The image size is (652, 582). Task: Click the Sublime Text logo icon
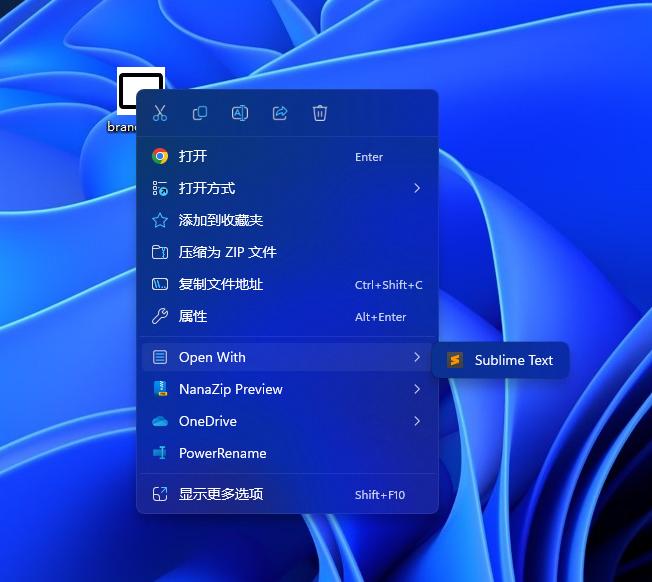pyautogui.click(x=455, y=360)
